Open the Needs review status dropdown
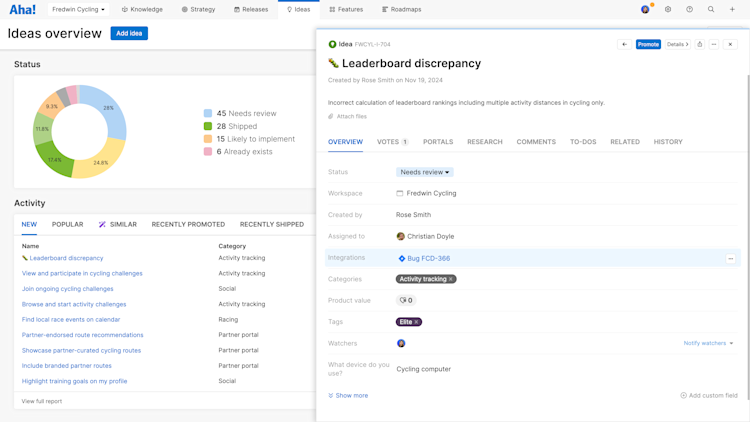The width and height of the screenshot is (750, 422). [425, 172]
